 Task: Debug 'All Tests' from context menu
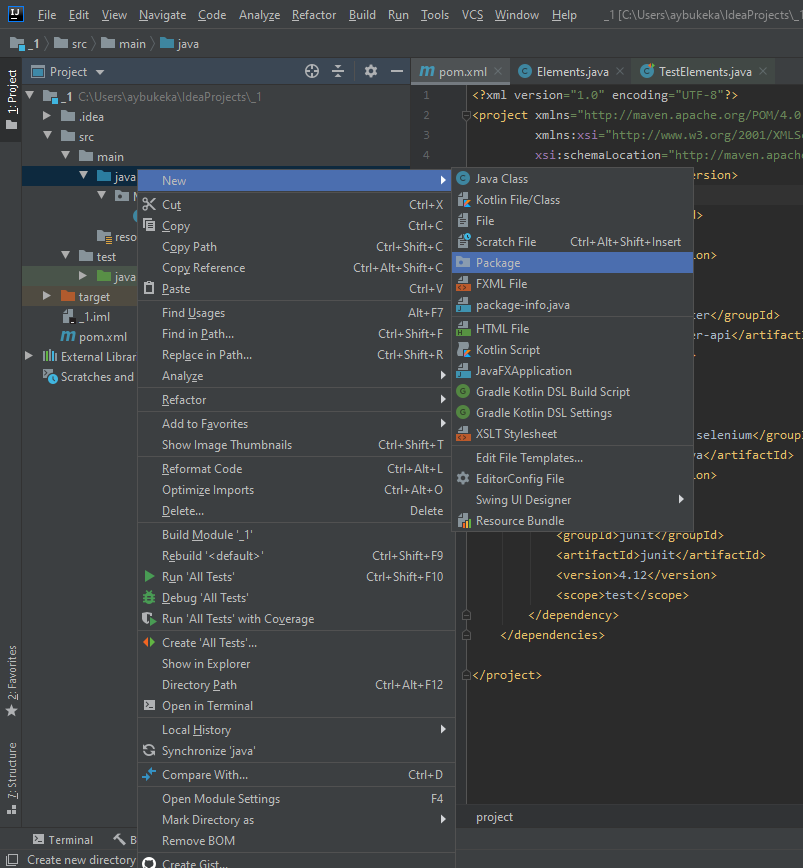tap(296, 598)
